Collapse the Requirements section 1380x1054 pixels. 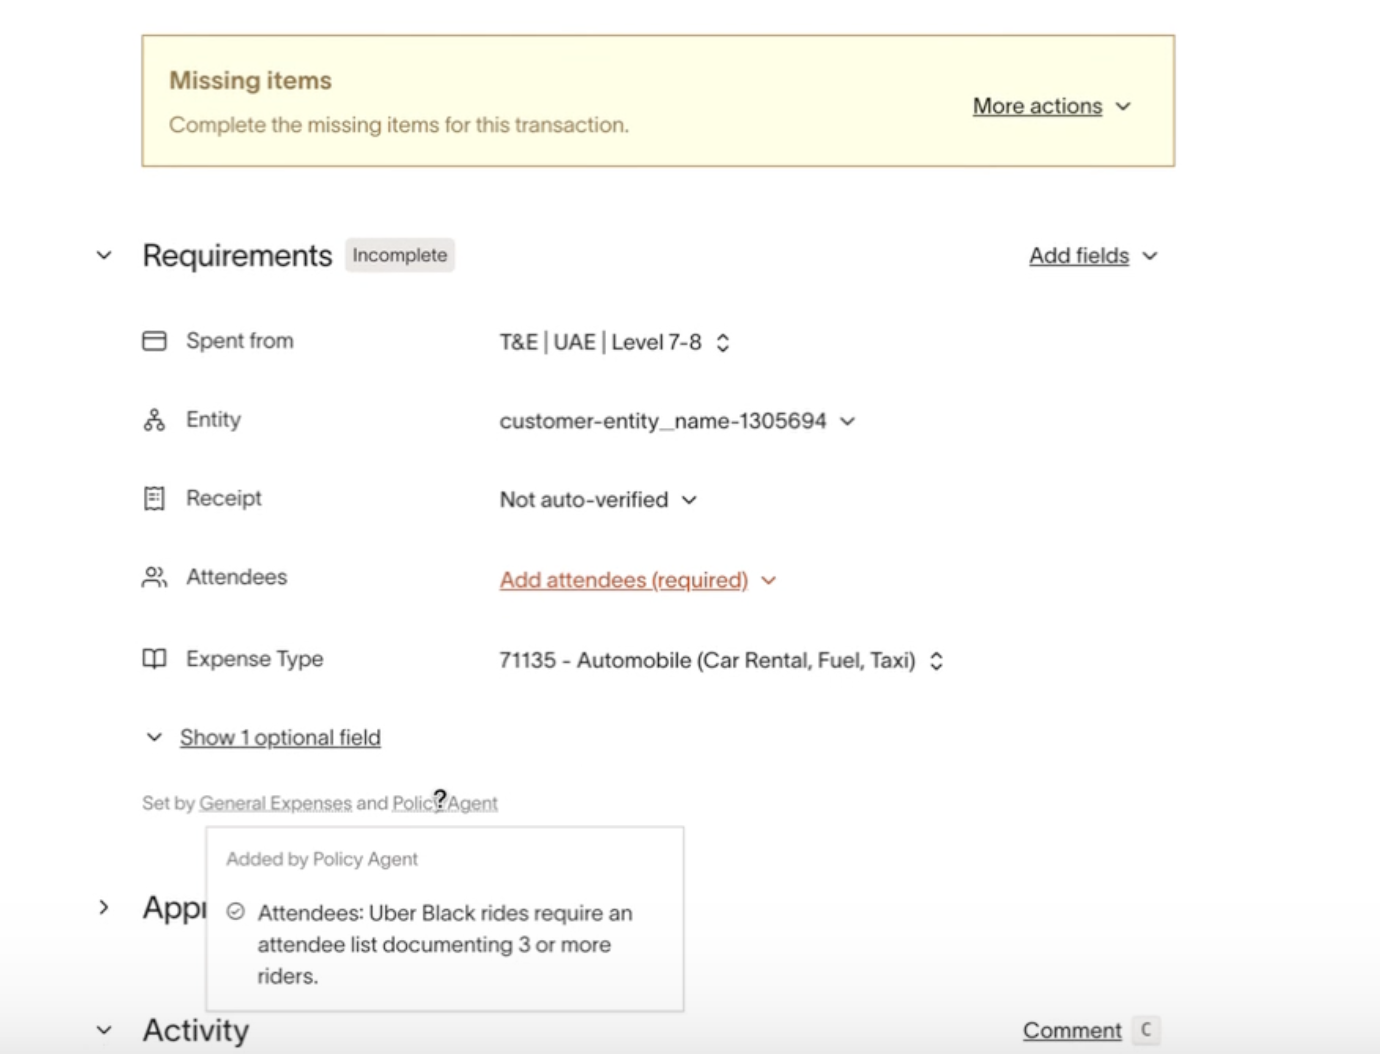[x=104, y=255]
